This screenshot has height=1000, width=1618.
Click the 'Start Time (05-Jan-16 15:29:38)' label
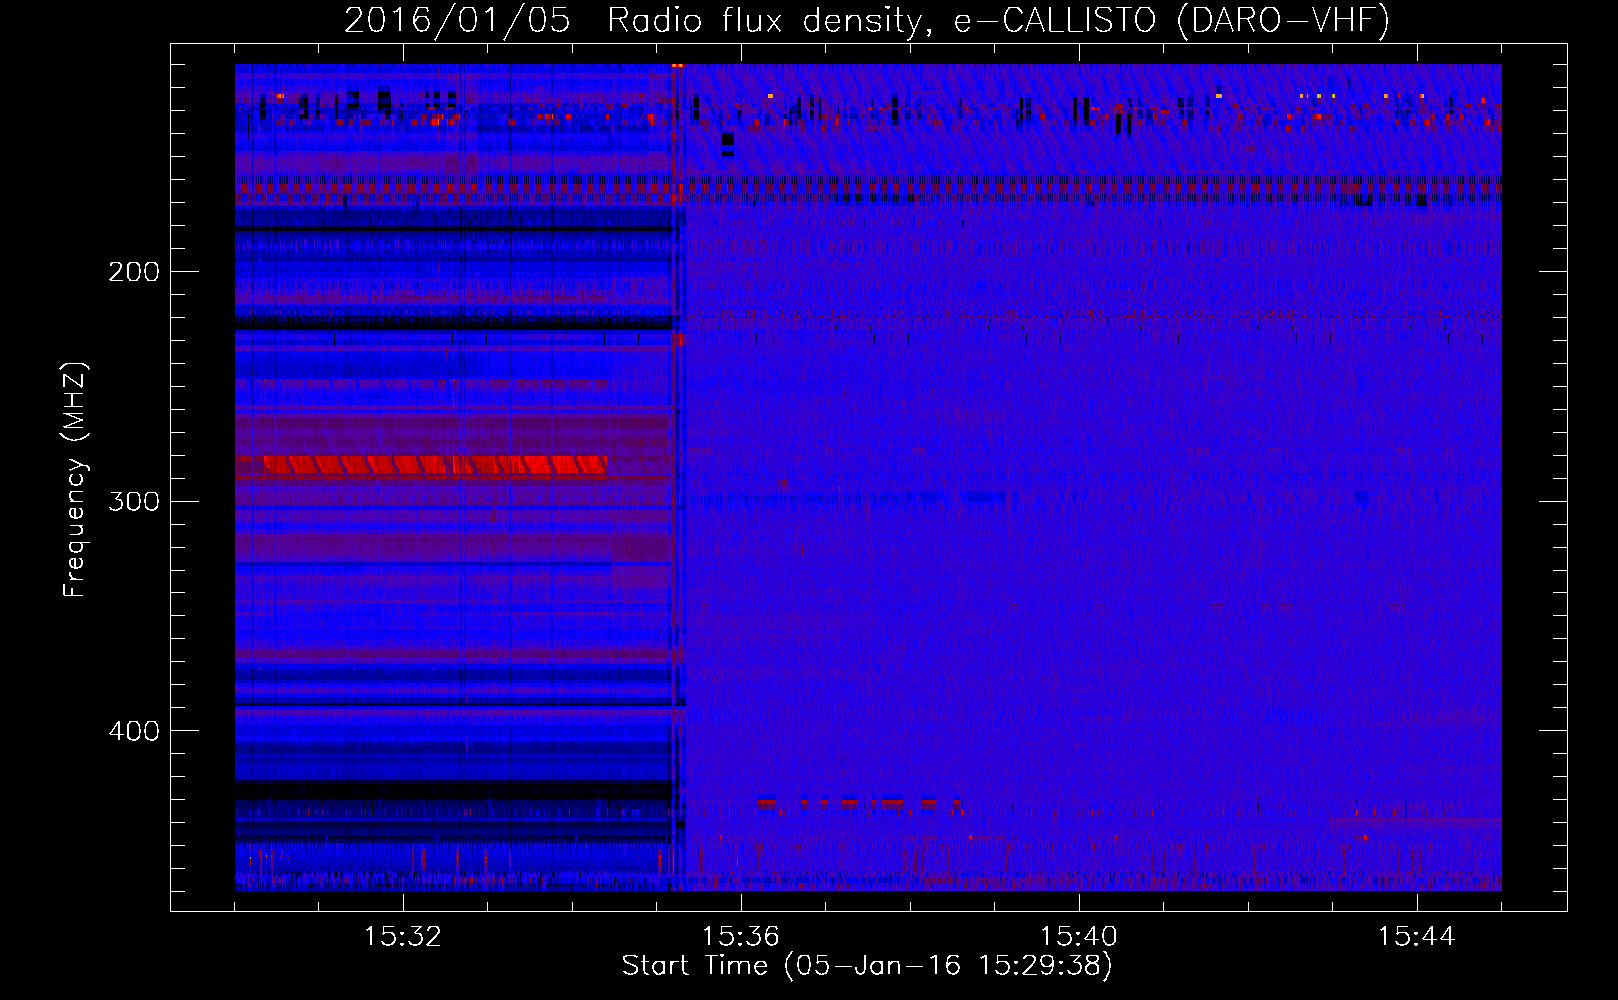click(x=867, y=966)
